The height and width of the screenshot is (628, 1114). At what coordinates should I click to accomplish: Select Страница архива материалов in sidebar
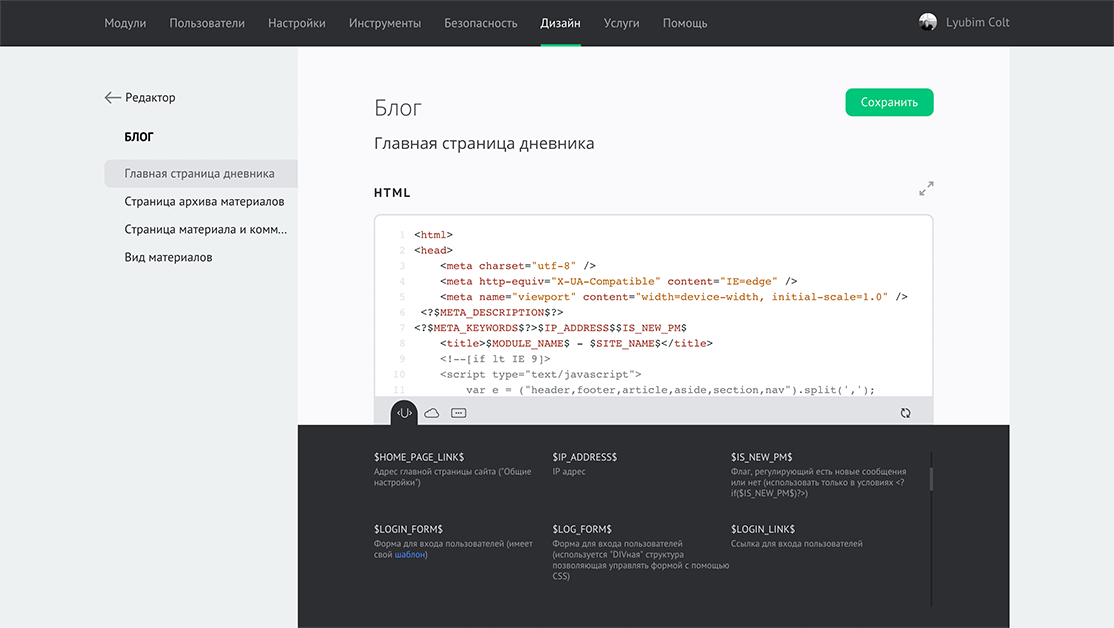coord(204,201)
